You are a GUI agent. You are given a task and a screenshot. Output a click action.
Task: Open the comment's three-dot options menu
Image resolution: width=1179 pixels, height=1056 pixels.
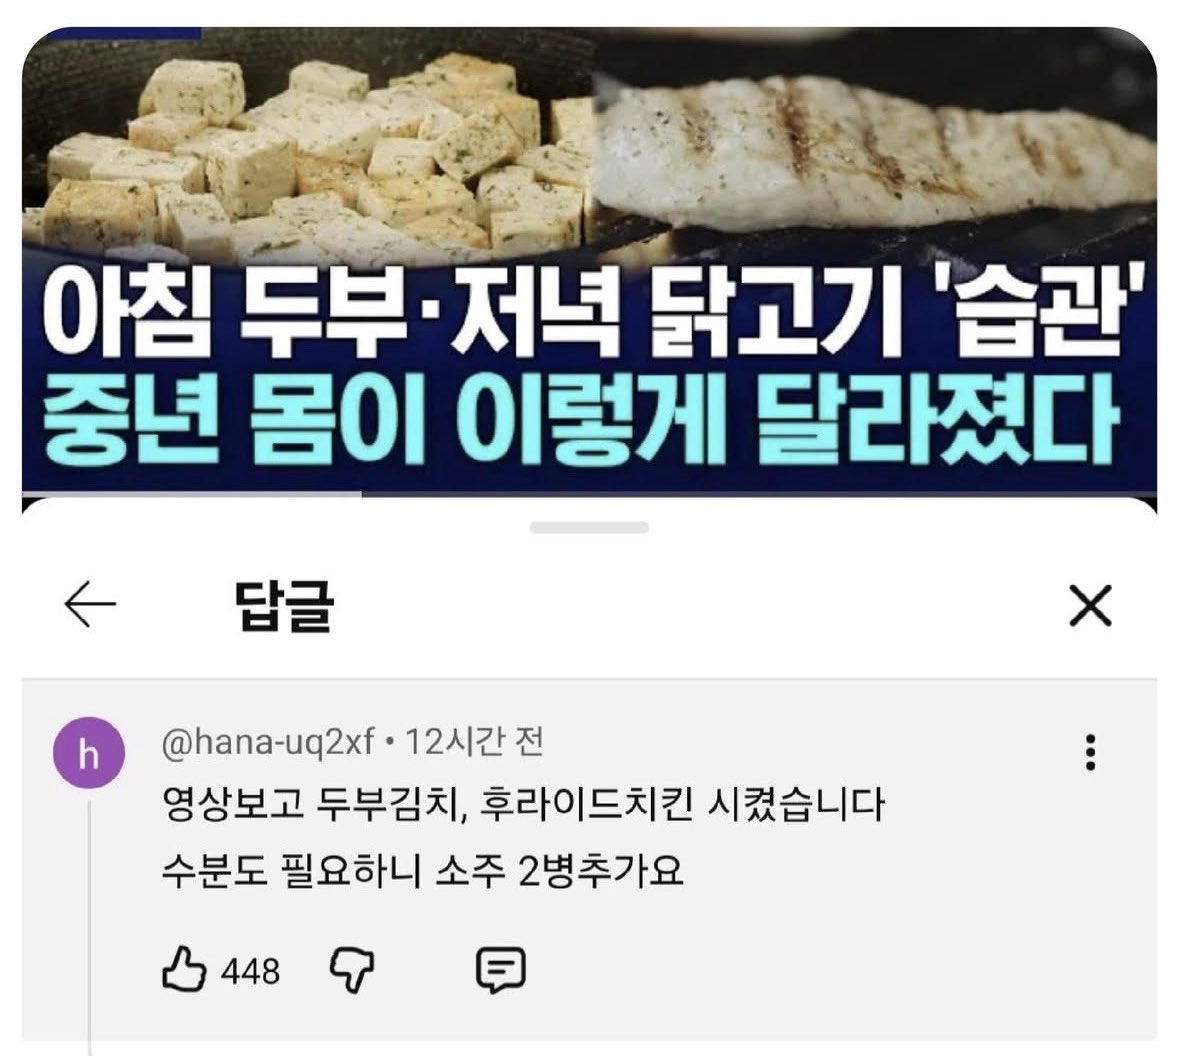(x=1090, y=752)
